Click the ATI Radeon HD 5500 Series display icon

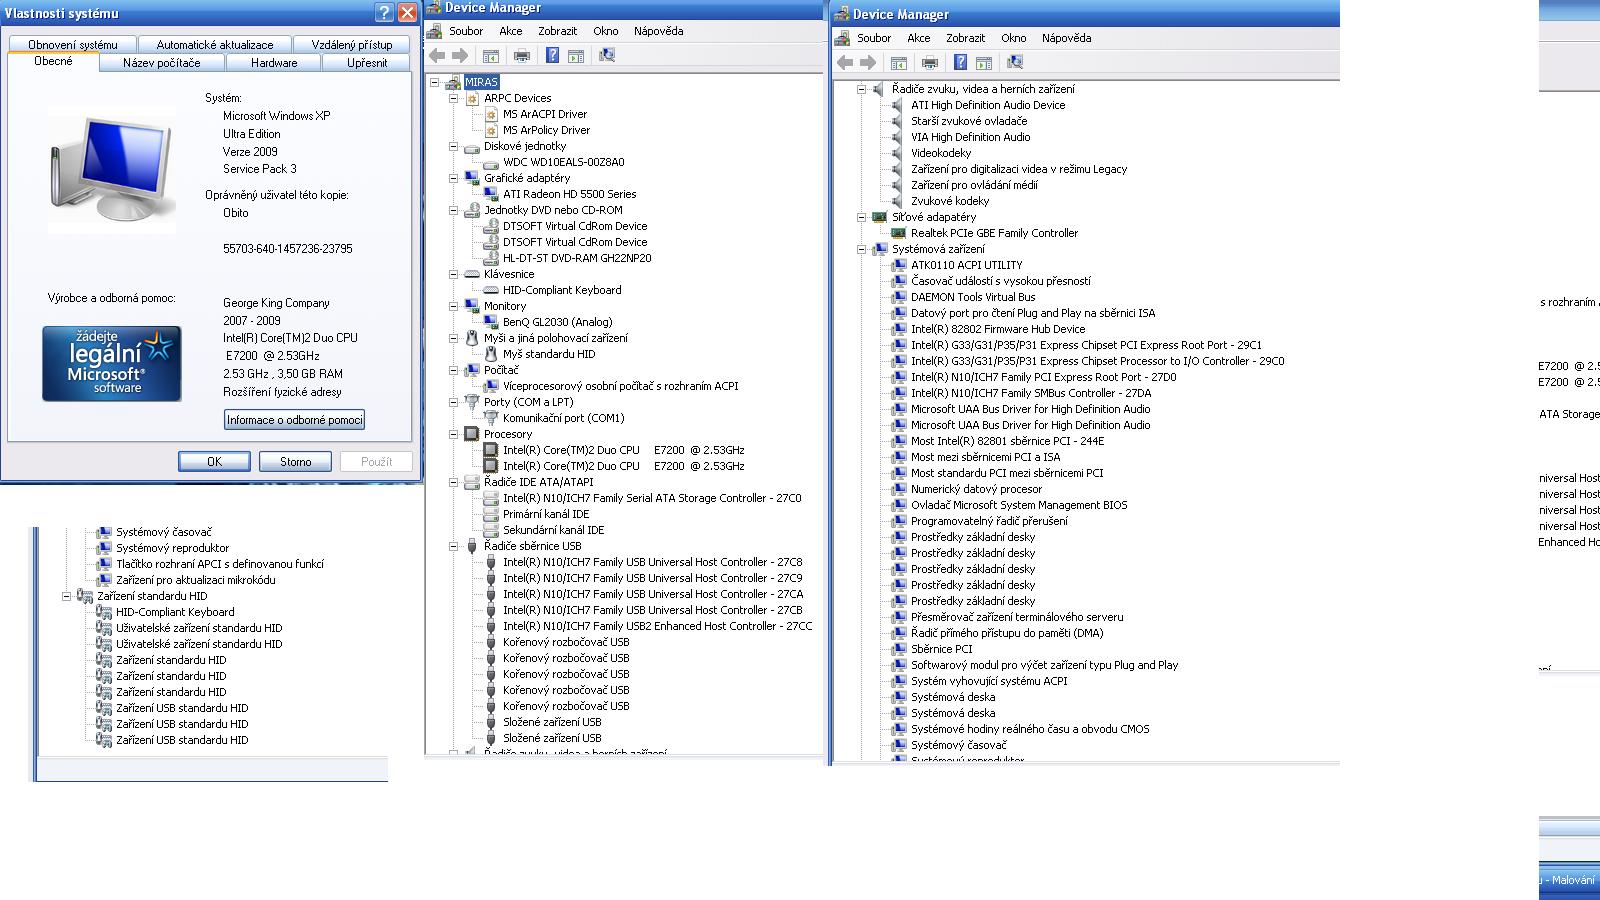(491, 194)
